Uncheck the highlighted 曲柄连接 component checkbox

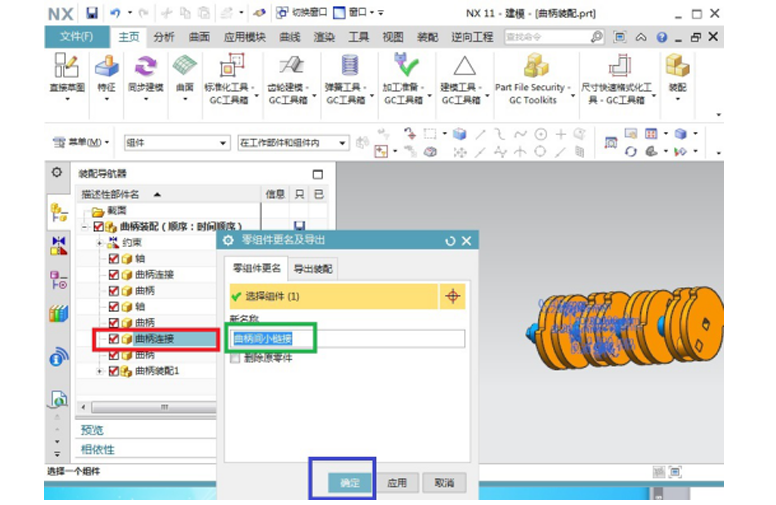pos(112,339)
